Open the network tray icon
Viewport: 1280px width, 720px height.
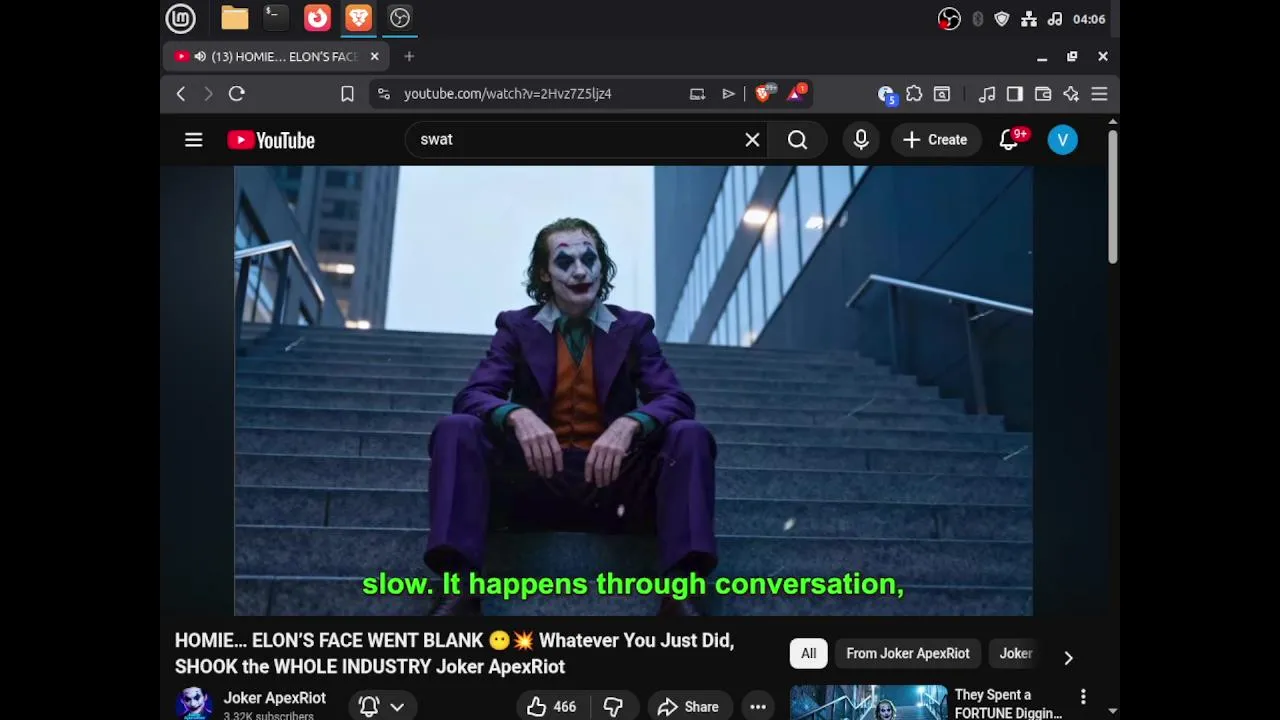[1029, 19]
